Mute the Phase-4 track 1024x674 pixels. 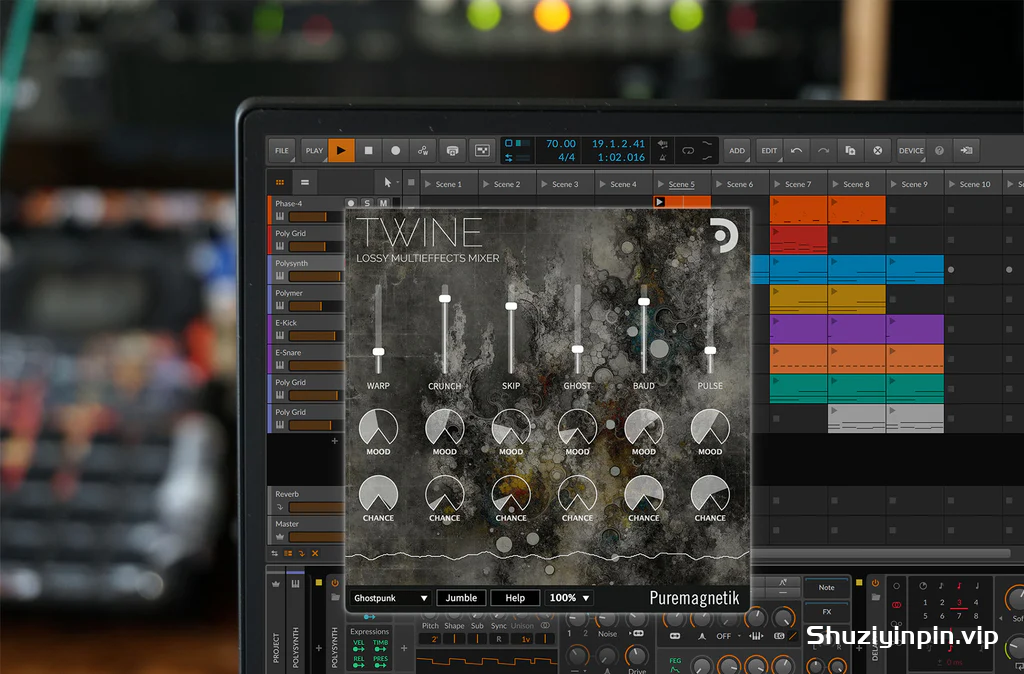[383, 203]
